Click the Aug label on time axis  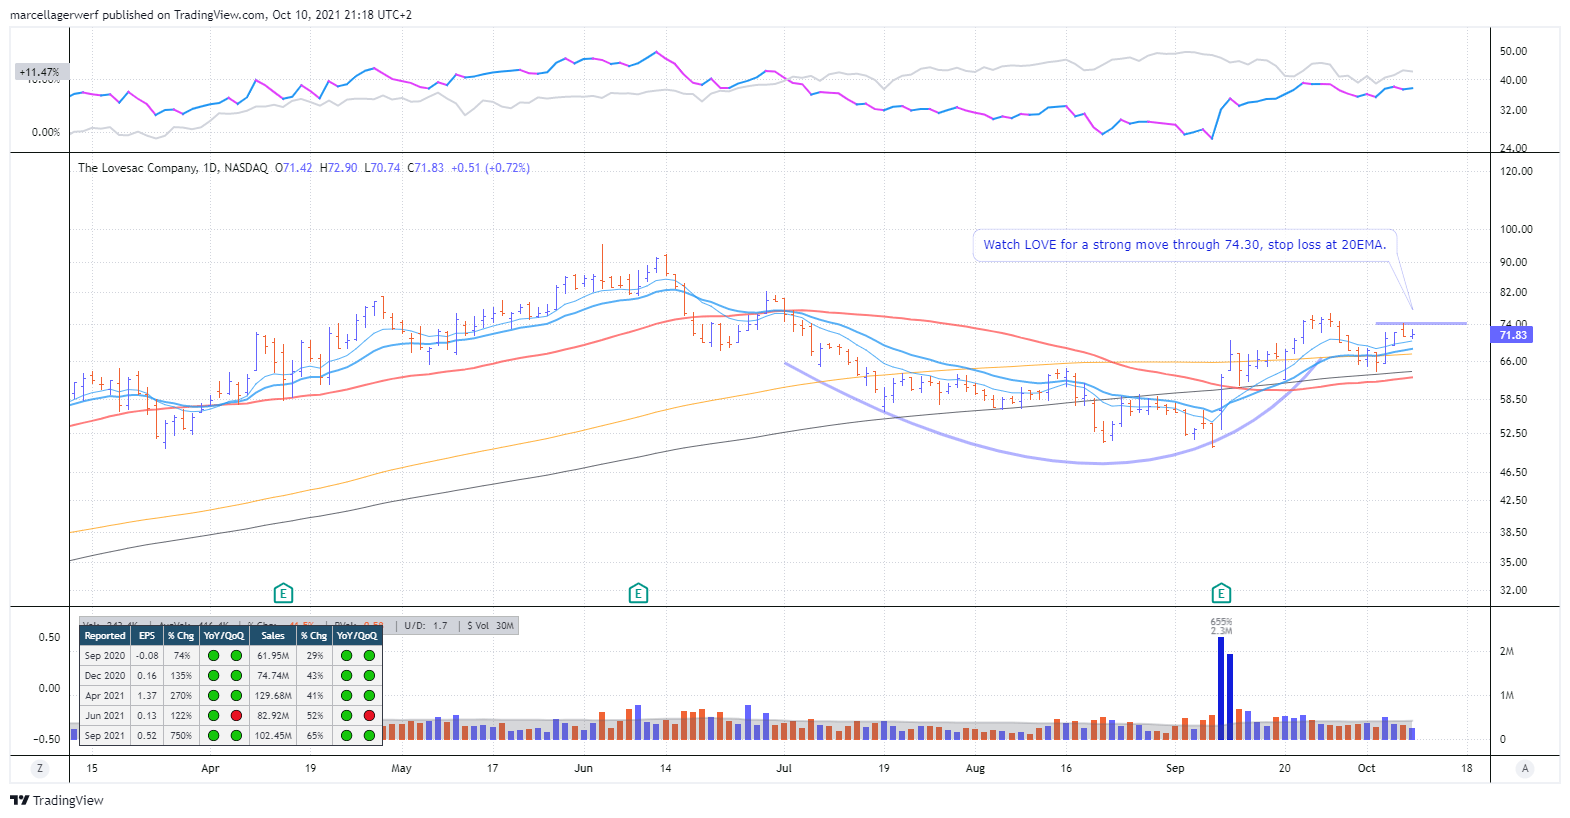[975, 768]
